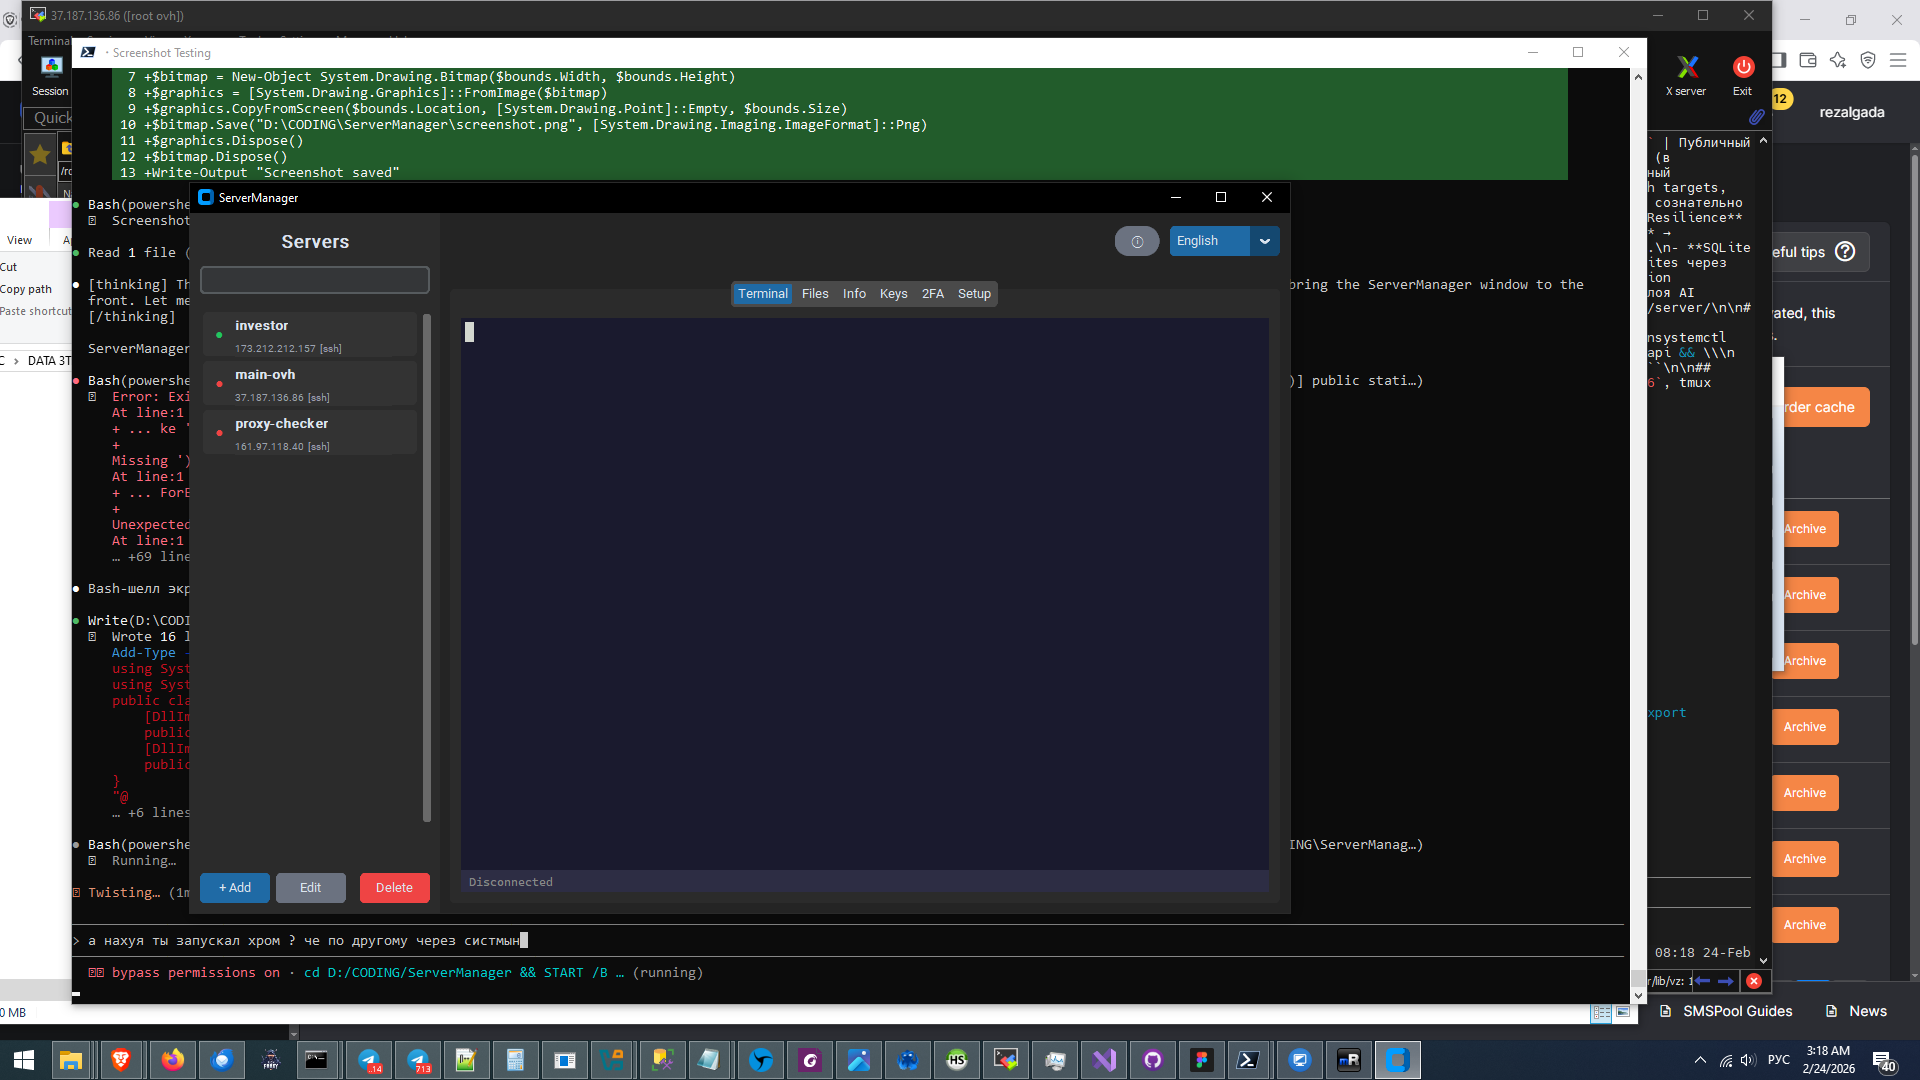Toggle the round theme button beside English

click(1137, 241)
